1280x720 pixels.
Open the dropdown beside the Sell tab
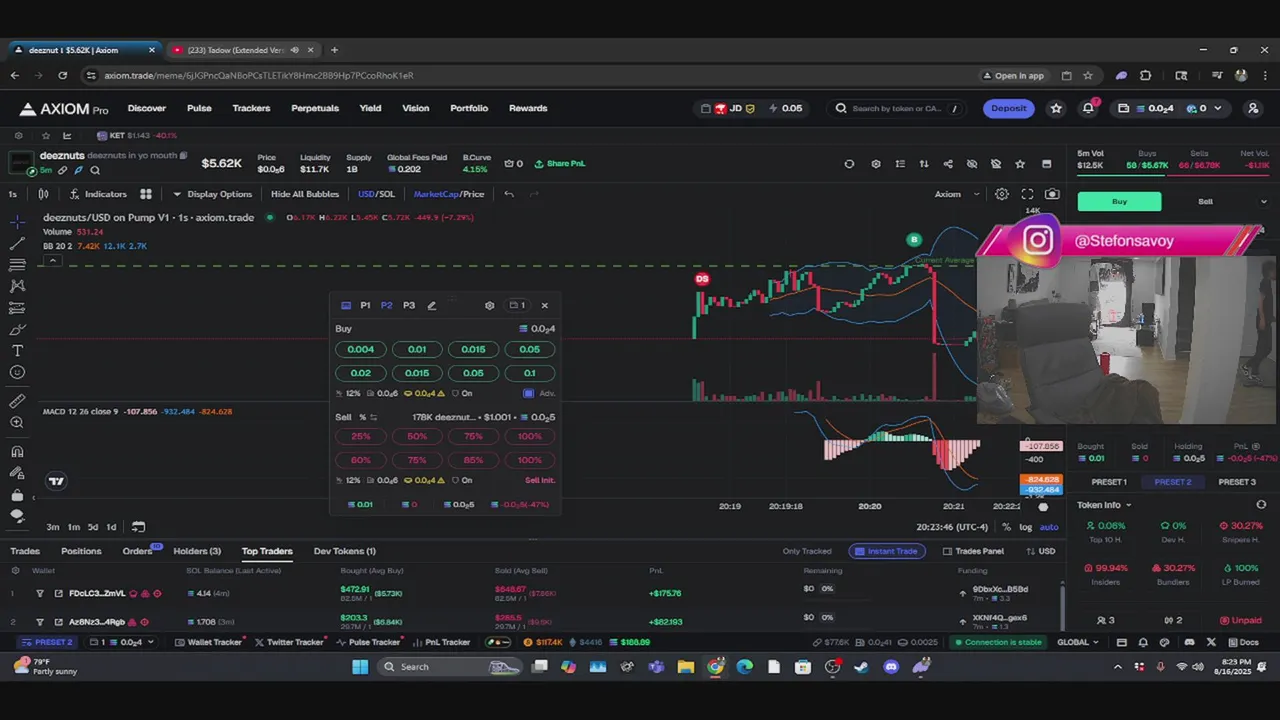click(1263, 202)
